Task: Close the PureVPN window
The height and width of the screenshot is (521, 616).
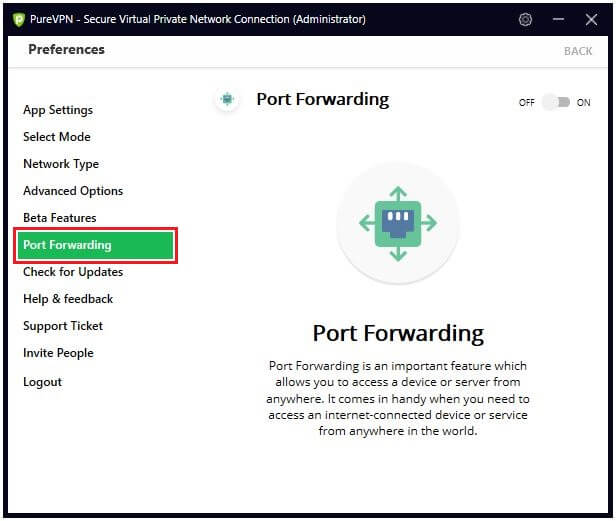Action: [591, 19]
